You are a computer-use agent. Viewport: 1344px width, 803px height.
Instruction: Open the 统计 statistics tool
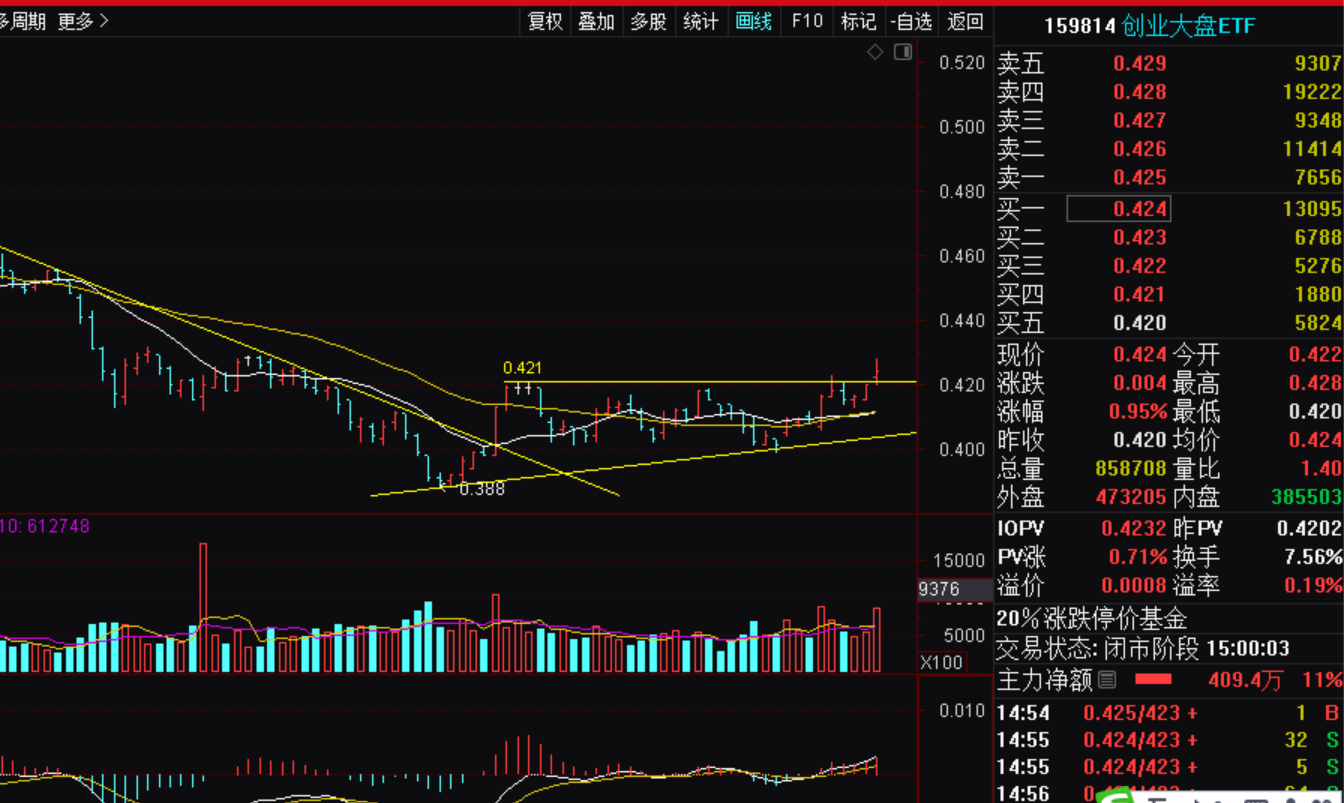coord(701,21)
